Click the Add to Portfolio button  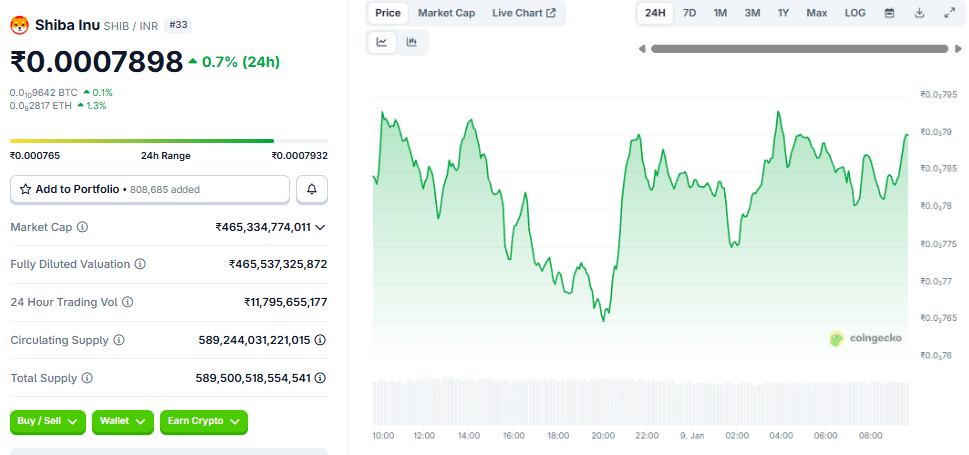[150, 189]
